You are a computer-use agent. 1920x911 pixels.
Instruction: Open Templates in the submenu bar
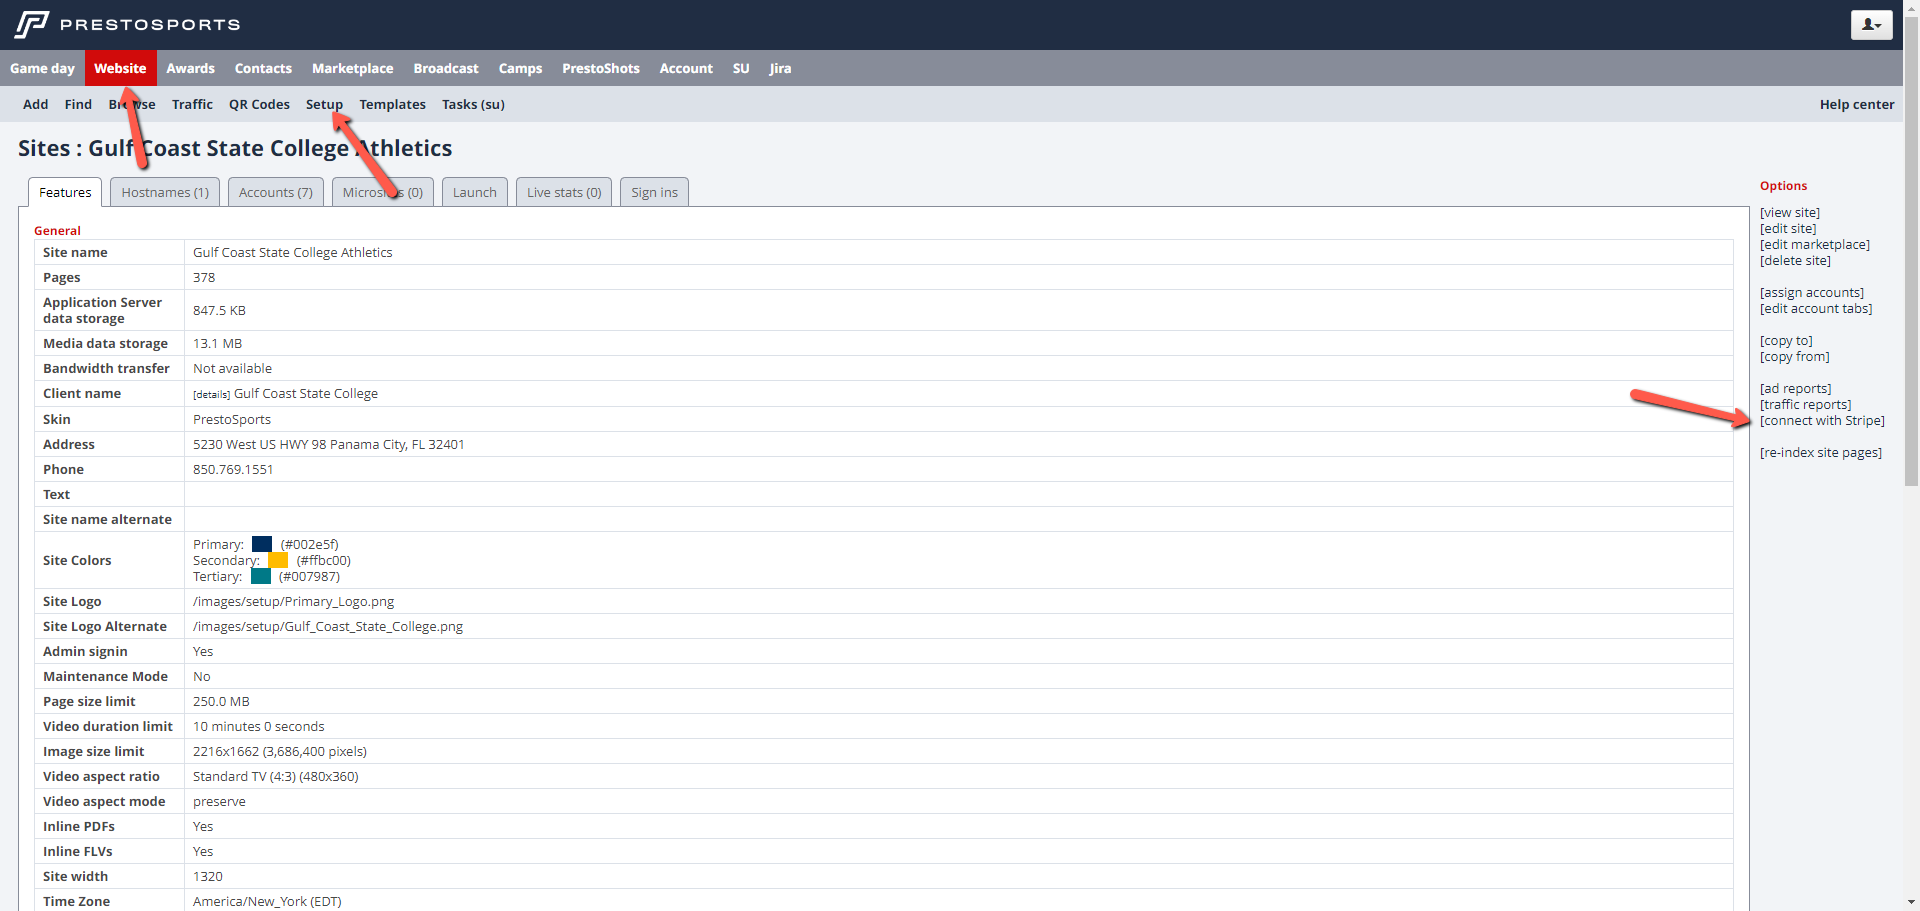pos(392,104)
